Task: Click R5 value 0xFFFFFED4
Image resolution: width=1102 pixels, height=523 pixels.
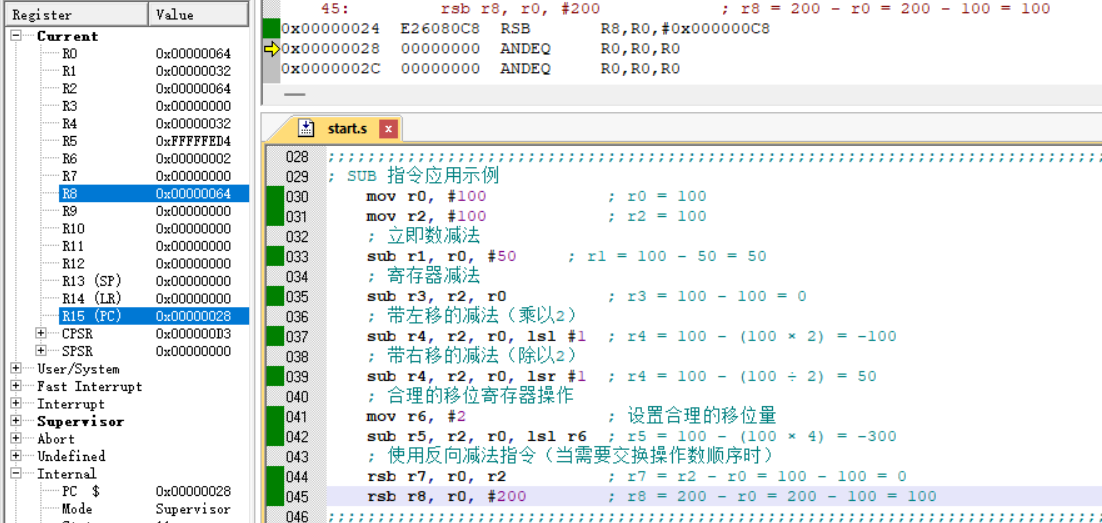Action: pyautogui.click(x=193, y=141)
